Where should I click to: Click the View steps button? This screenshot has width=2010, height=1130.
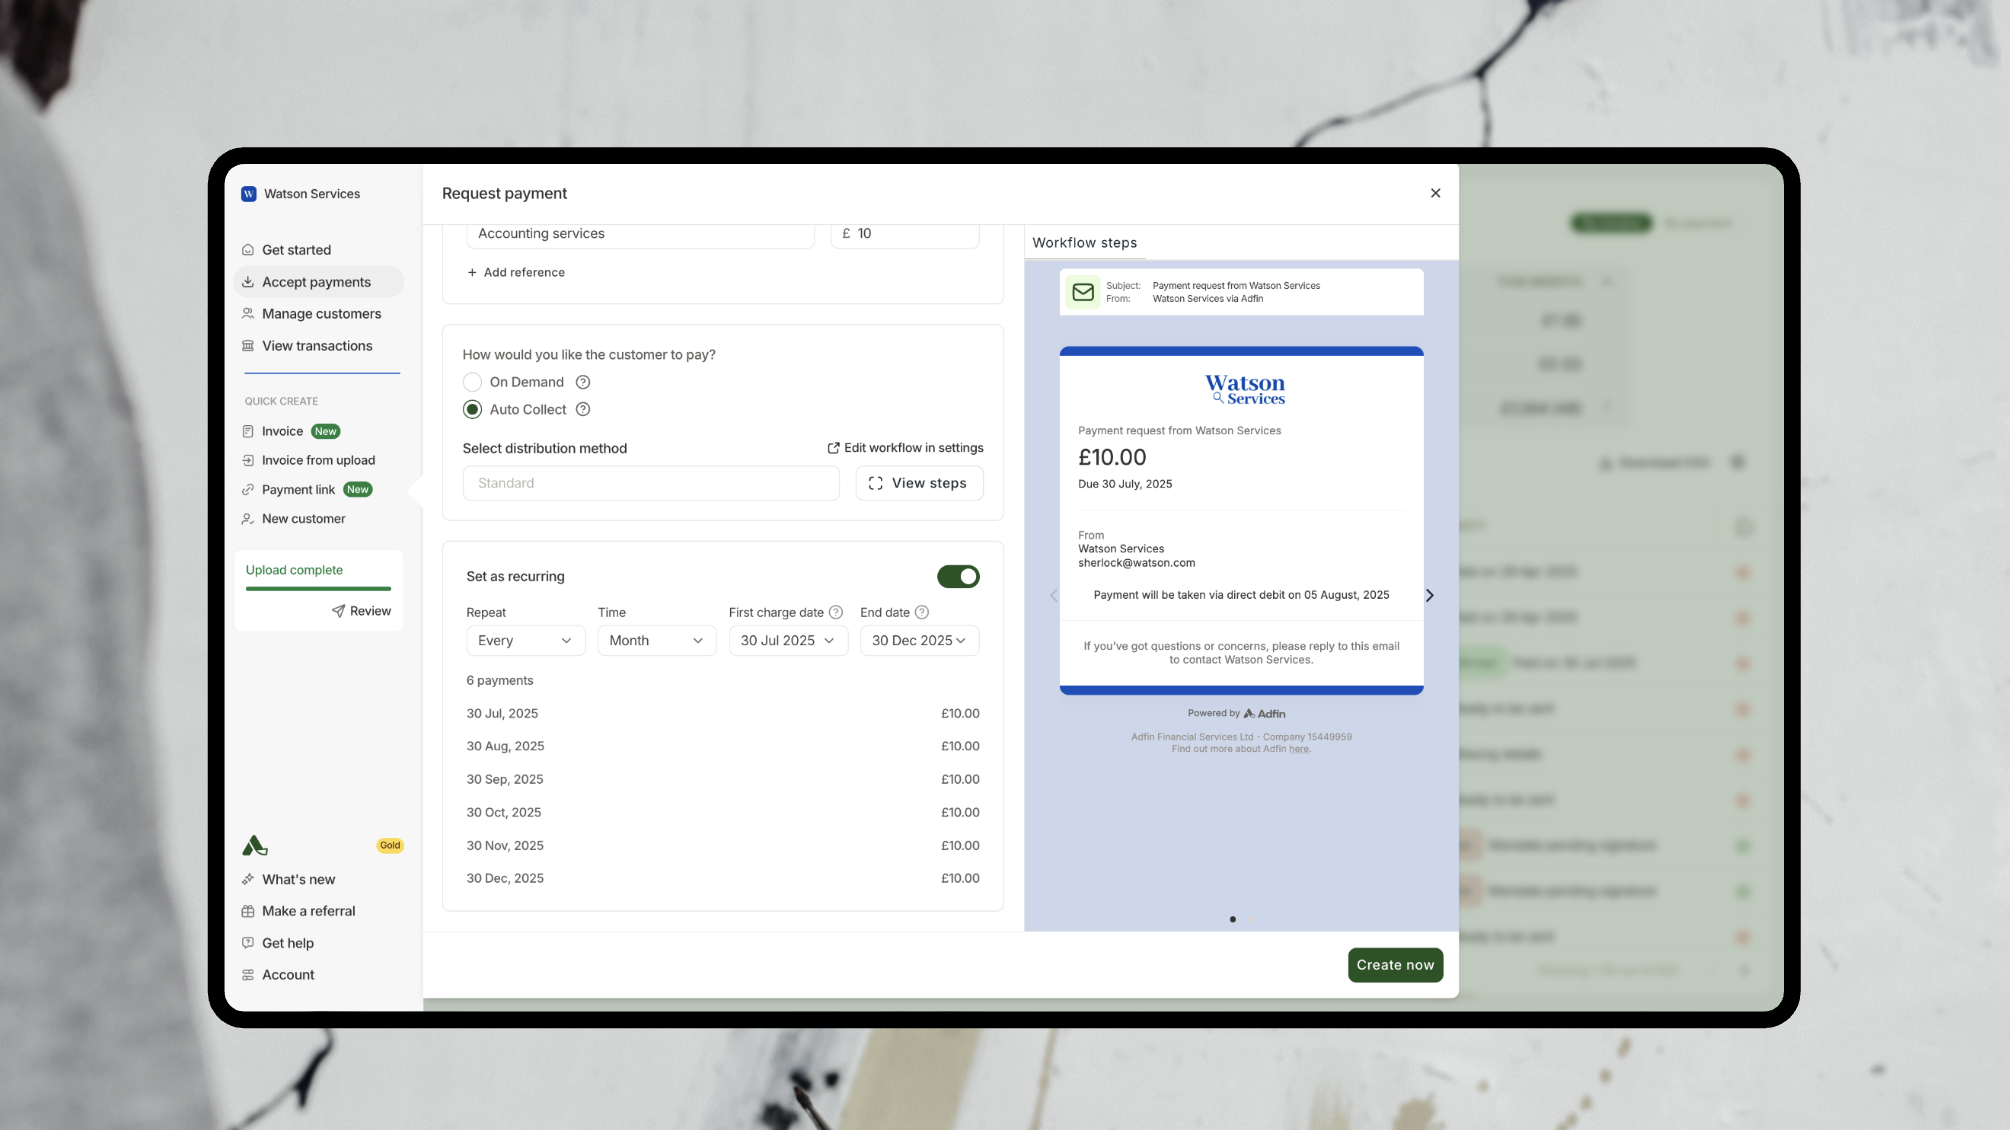919,483
